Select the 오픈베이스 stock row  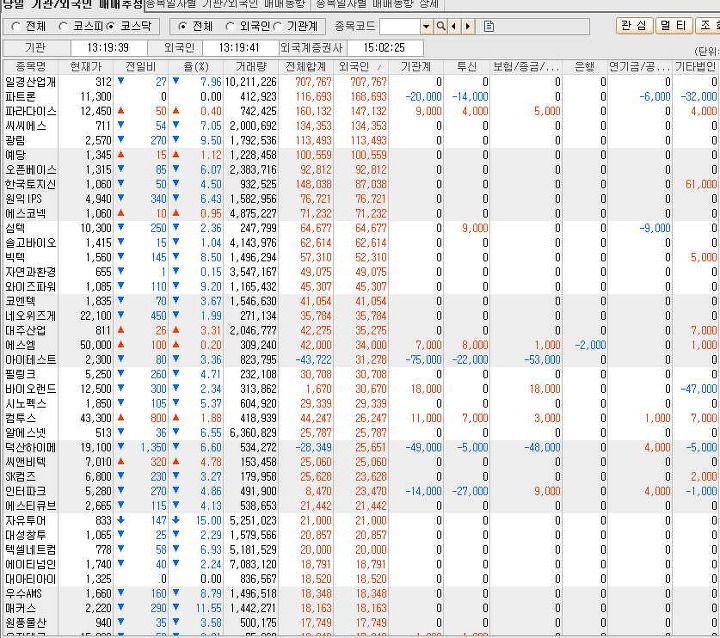tap(360, 170)
